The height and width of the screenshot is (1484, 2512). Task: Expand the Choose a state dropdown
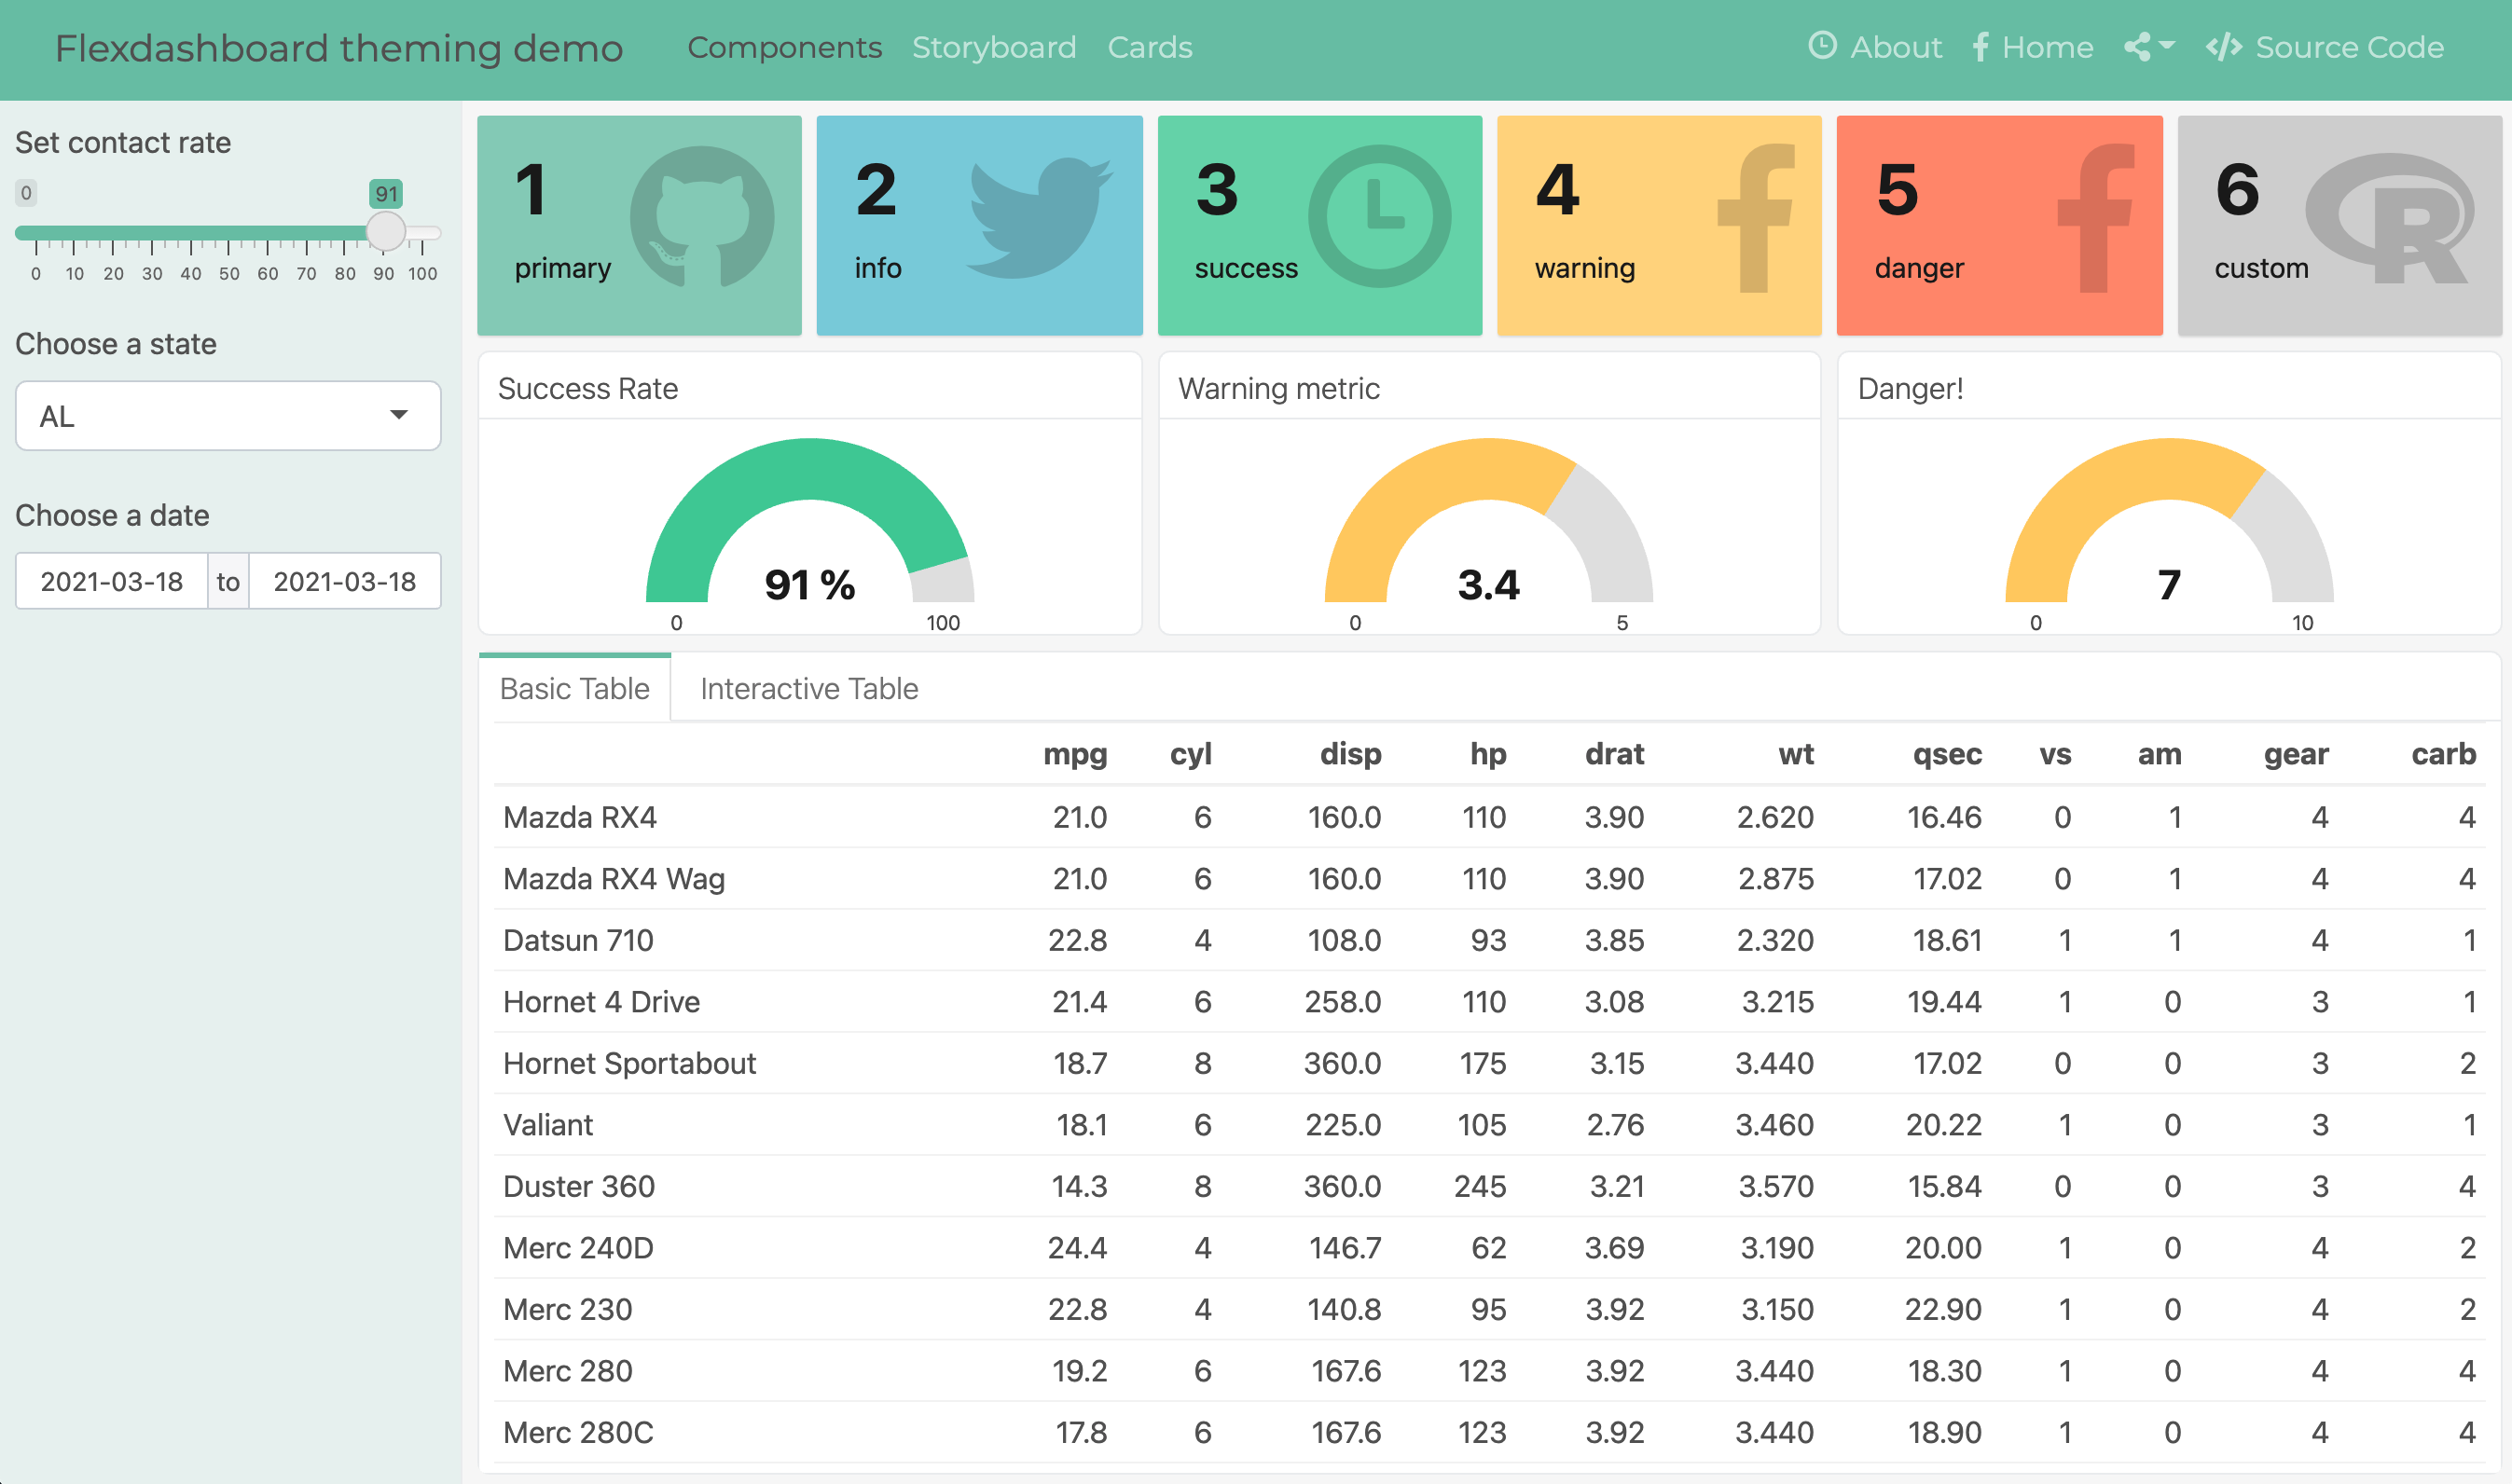[x=228, y=415]
